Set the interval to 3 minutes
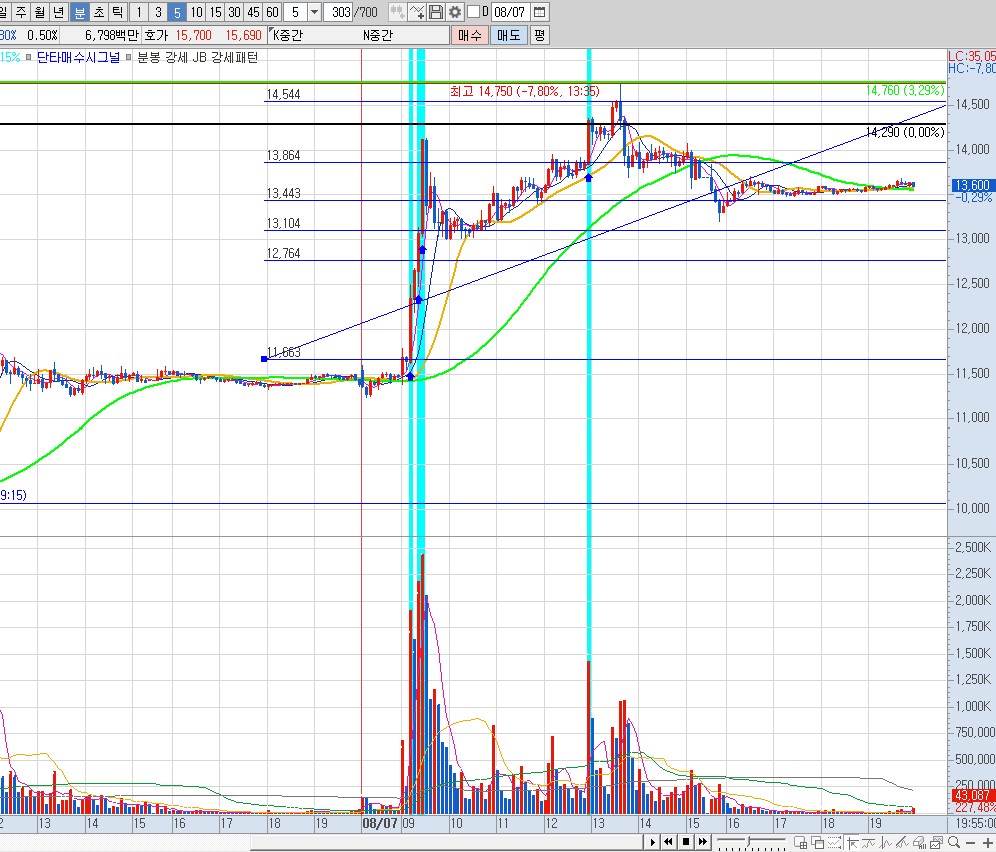This screenshot has width=996, height=852. pyautogui.click(x=158, y=11)
